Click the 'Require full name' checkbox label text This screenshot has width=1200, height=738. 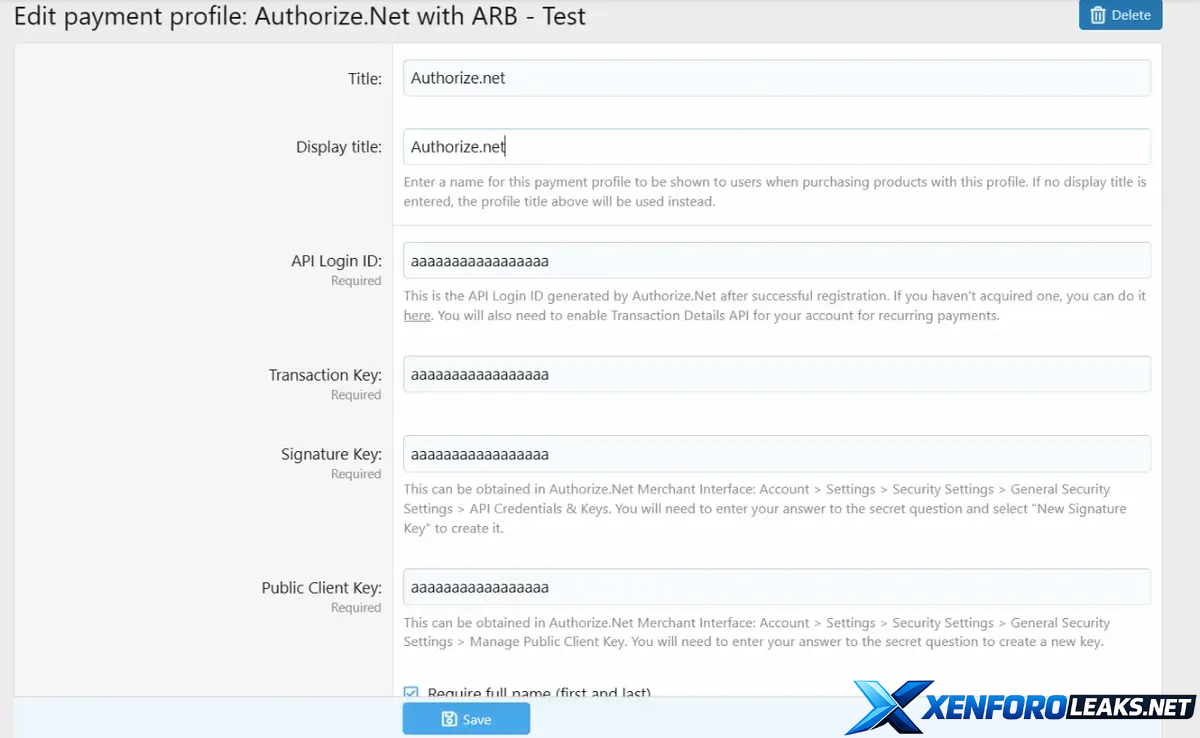[538, 692]
